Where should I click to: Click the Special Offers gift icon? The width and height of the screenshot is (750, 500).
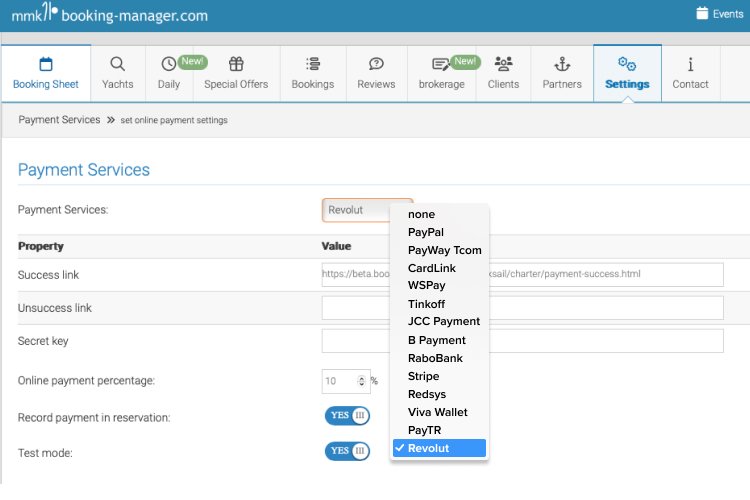236,64
